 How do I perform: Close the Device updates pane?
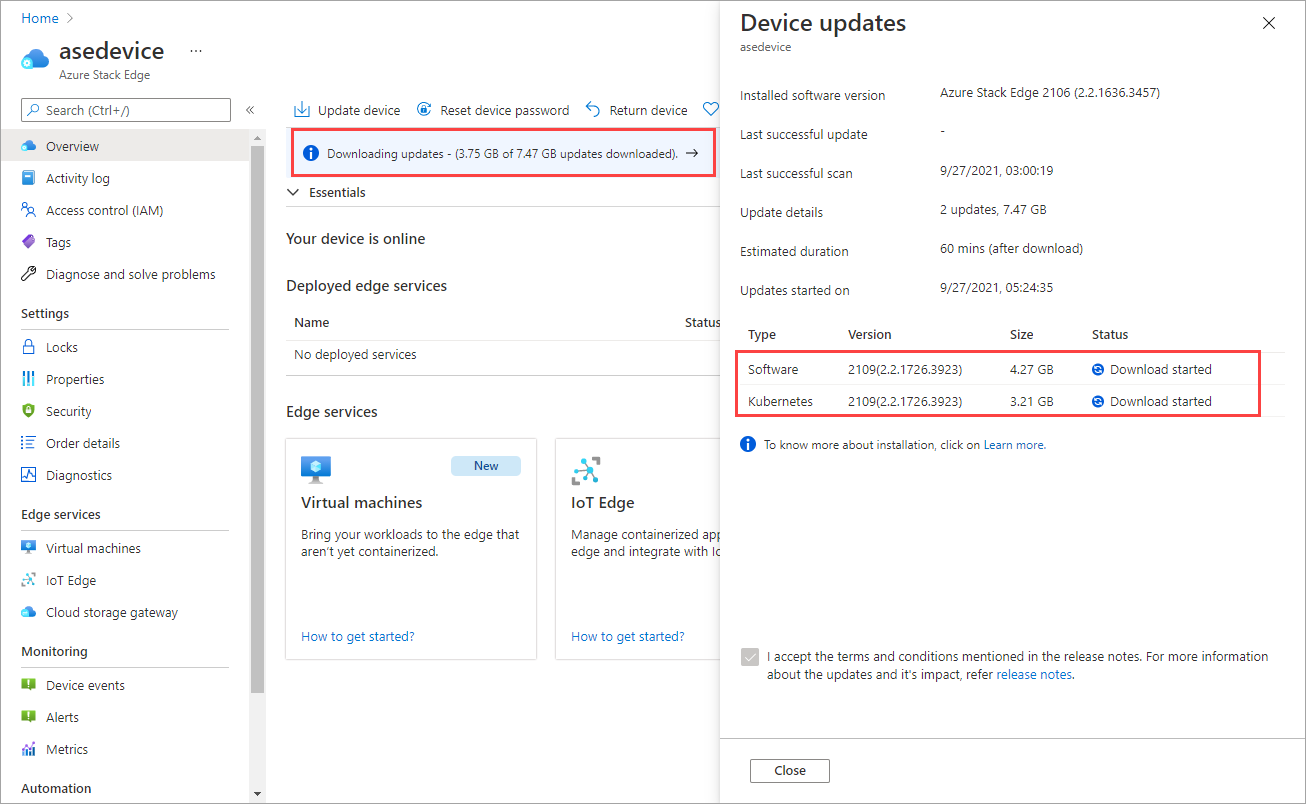click(x=1268, y=22)
